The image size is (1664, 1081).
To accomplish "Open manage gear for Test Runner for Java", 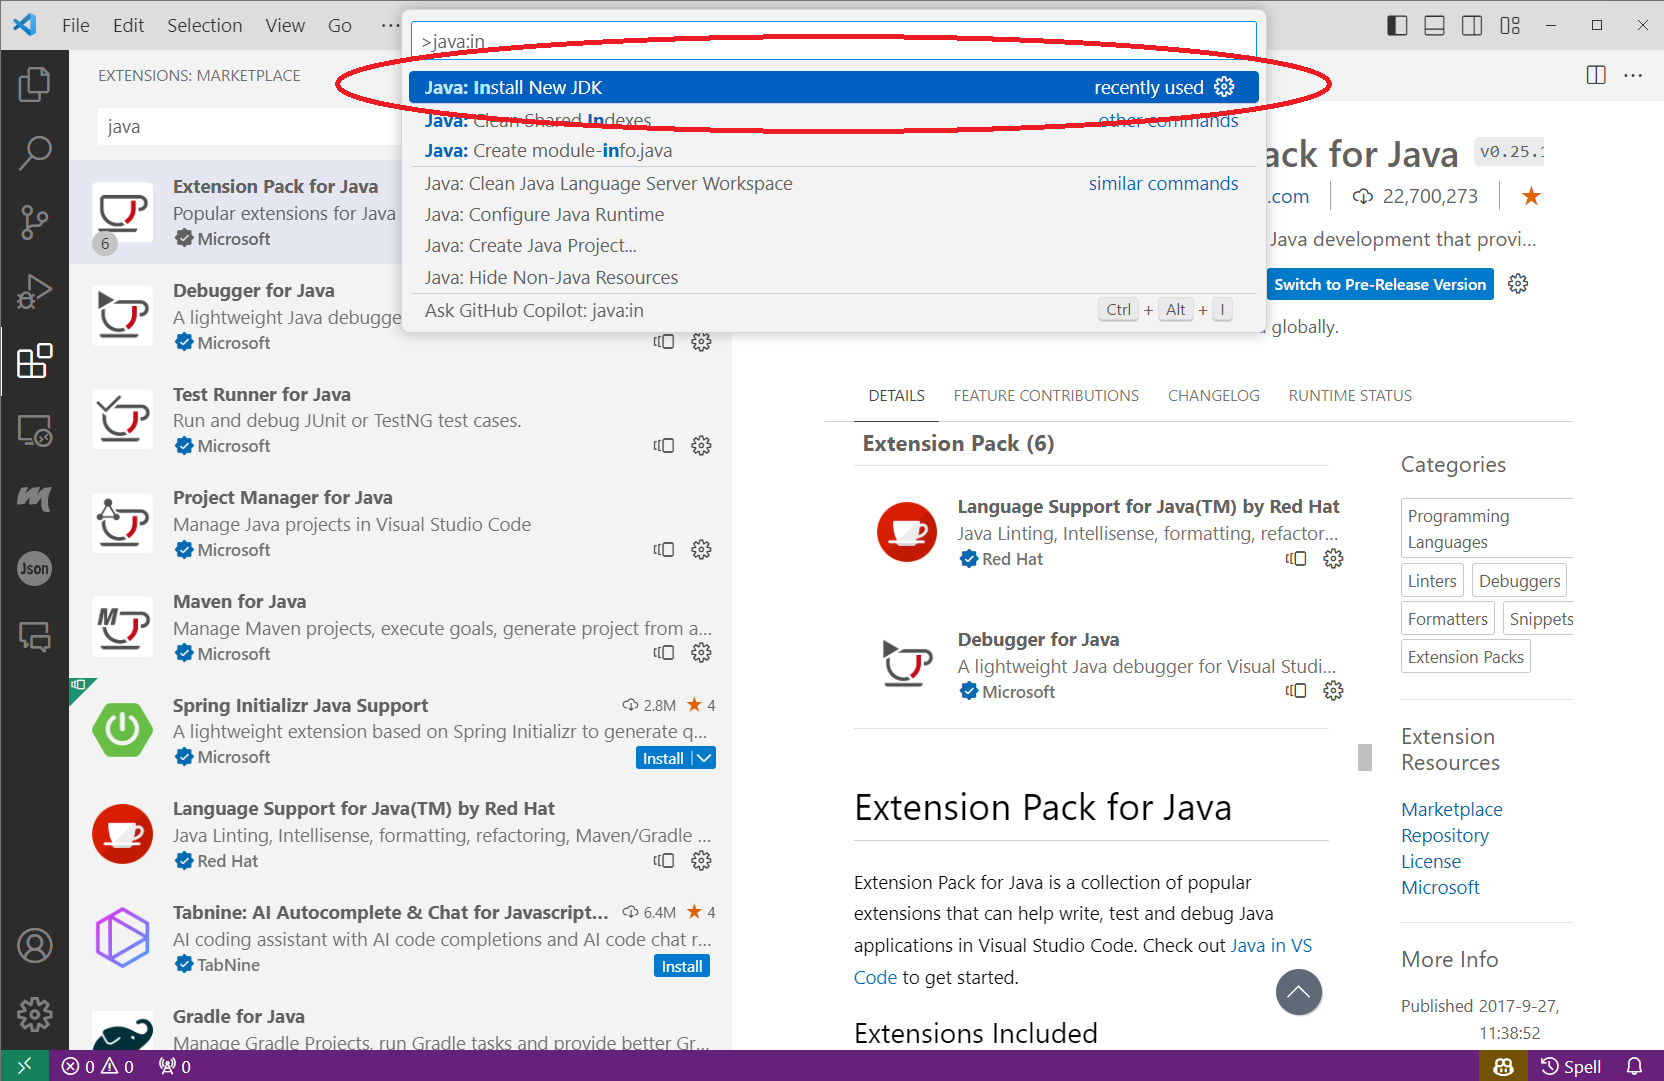I will click(701, 445).
